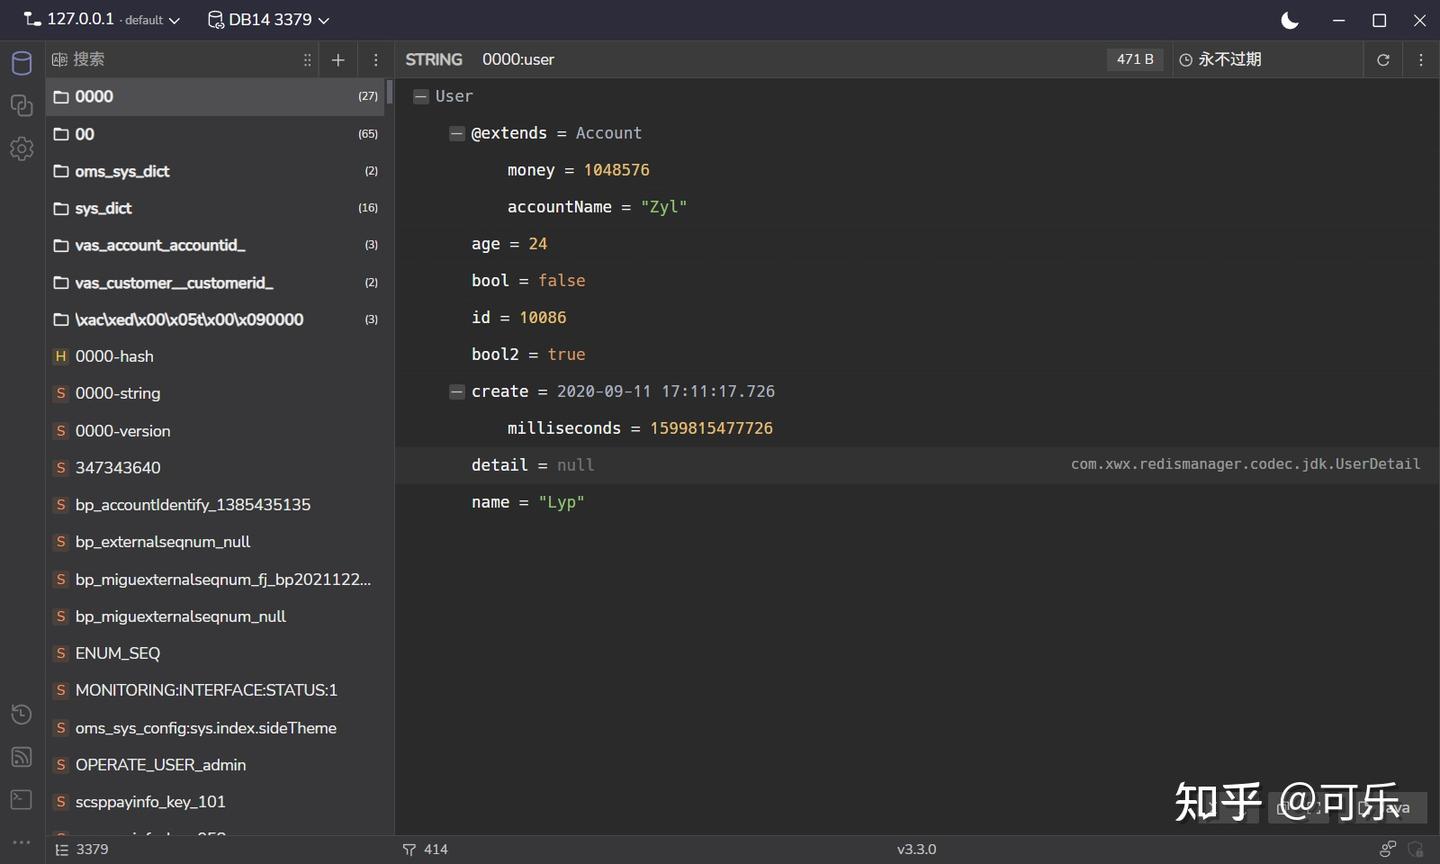Select the bp_miguexternalseqnum_fj_bp2021122... key

tap(216, 580)
